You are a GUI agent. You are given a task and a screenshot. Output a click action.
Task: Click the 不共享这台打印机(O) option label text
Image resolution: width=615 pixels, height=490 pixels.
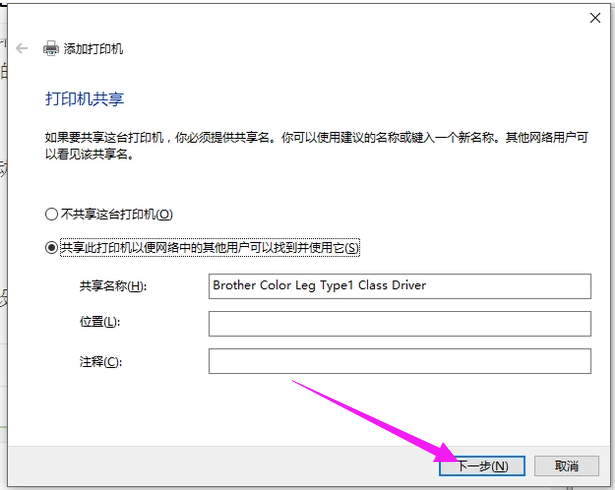tap(116, 214)
